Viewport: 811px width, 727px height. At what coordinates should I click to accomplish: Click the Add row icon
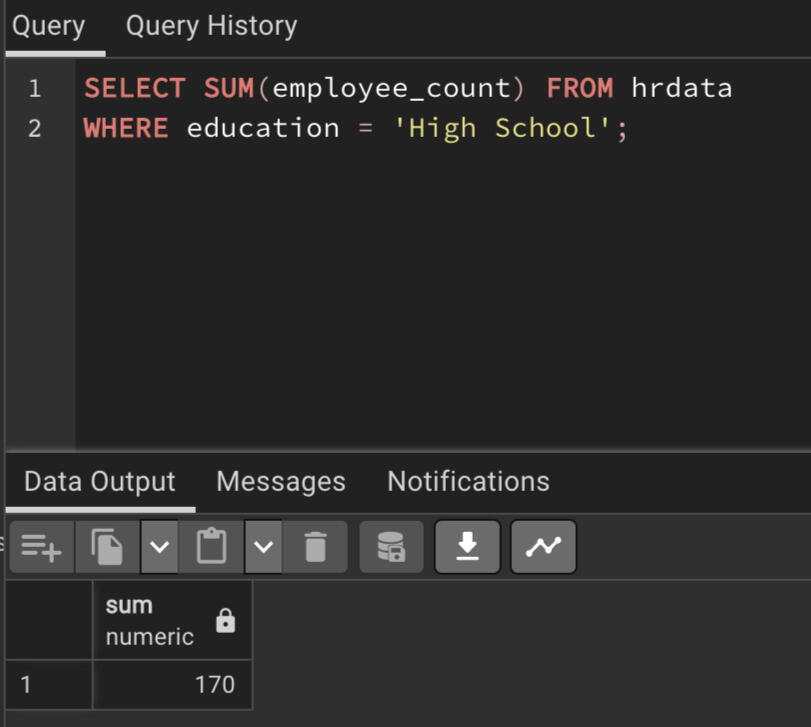coord(42,547)
